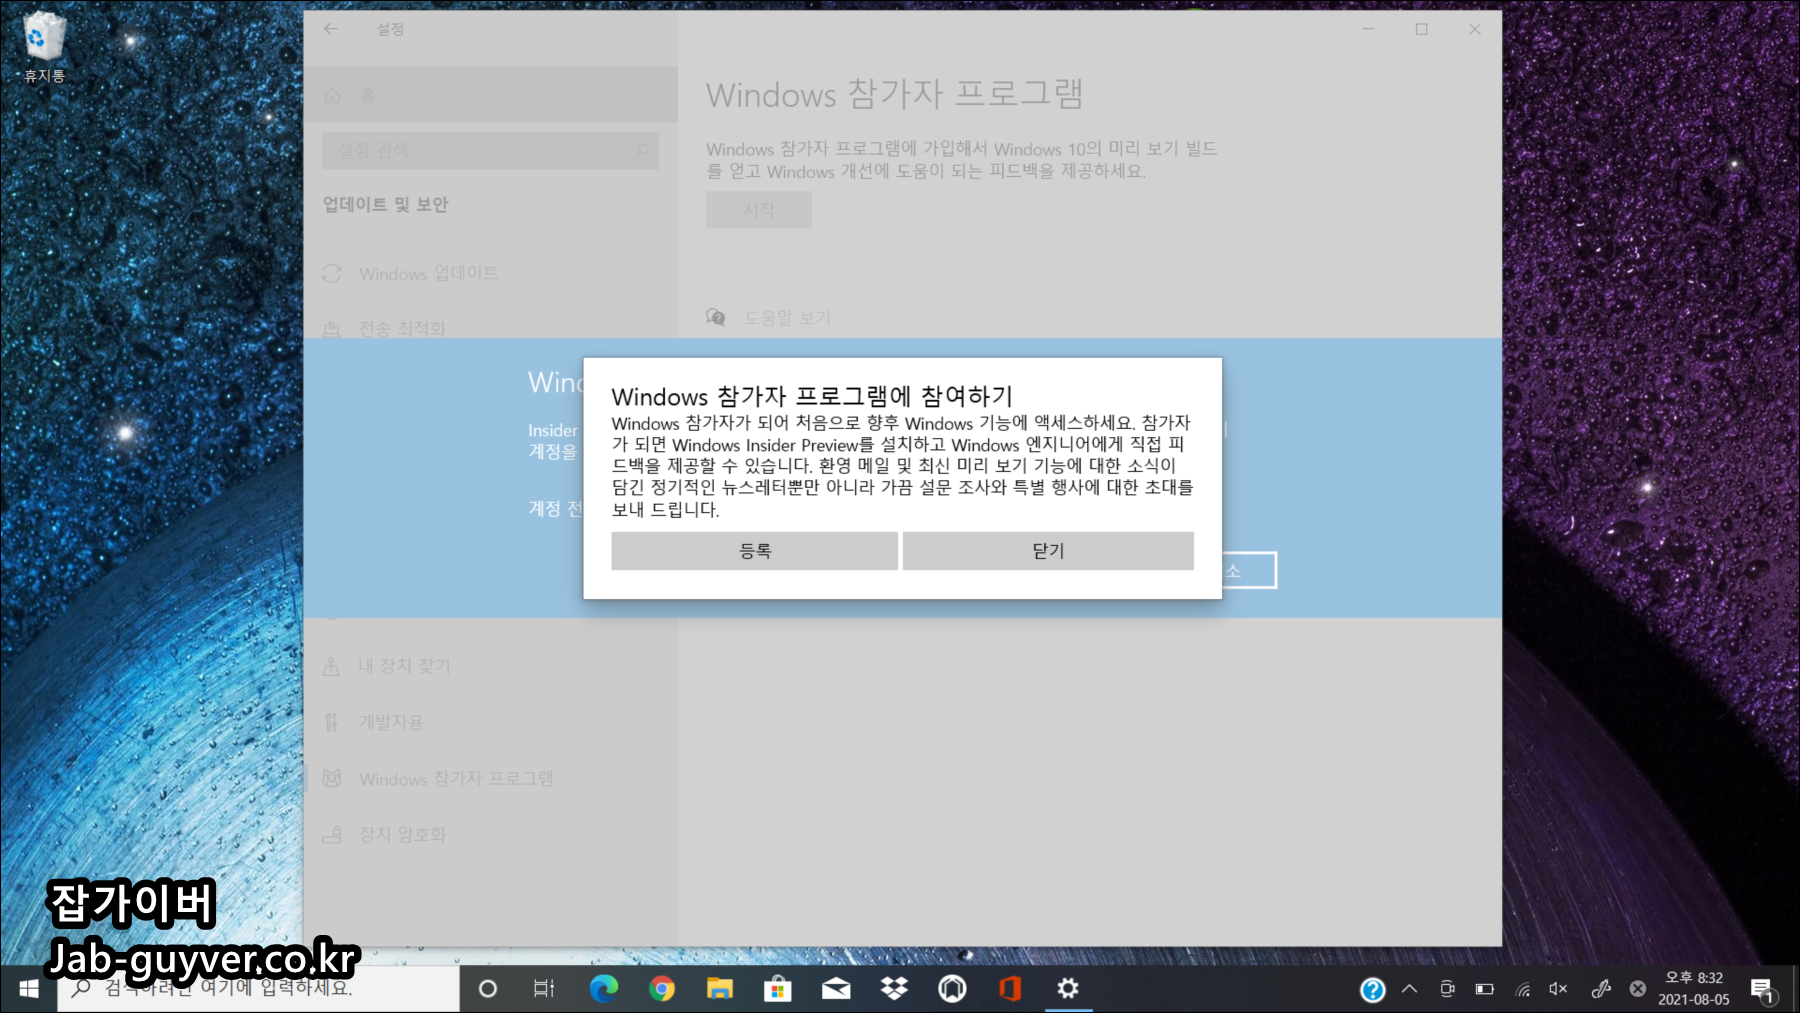Expand the hidden tray icons chevron

[x=1410, y=989]
